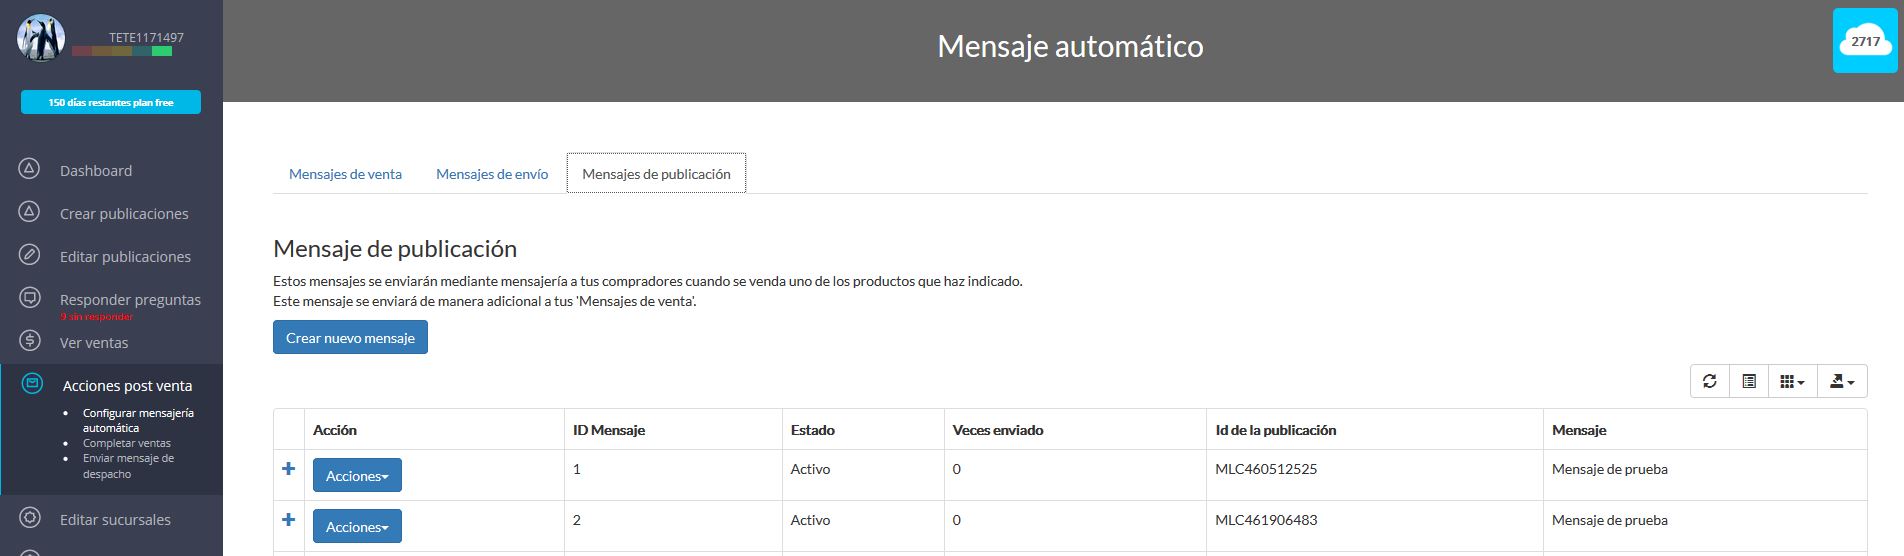Click the Mensaje de publicación heading
The width and height of the screenshot is (1904, 556).
click(x=395, y=248)
